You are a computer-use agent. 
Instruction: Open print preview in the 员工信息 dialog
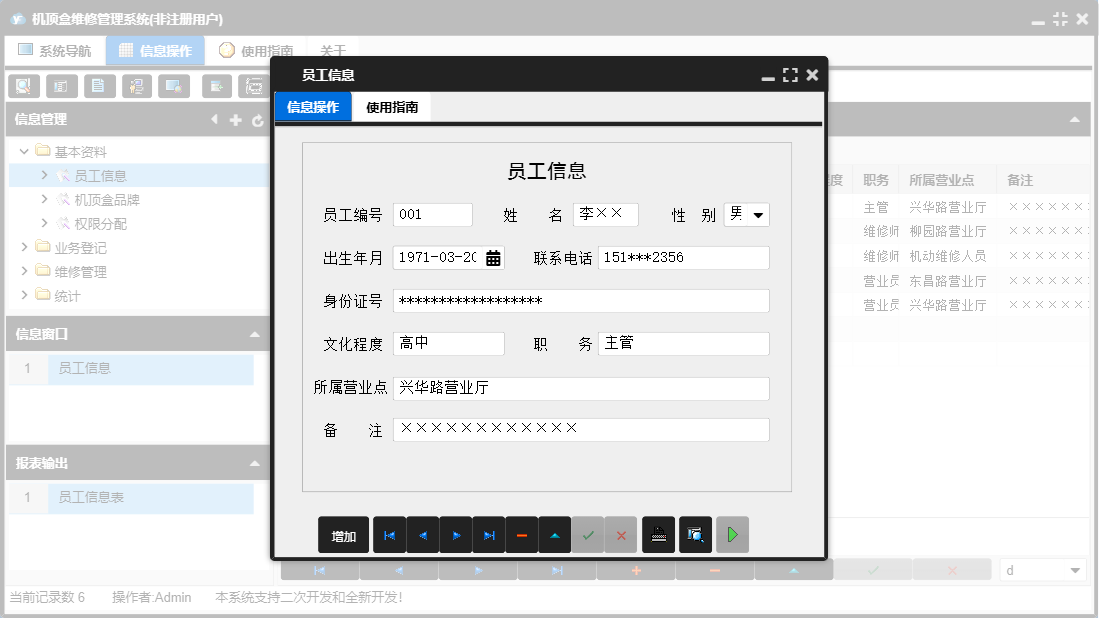[695, 534]
